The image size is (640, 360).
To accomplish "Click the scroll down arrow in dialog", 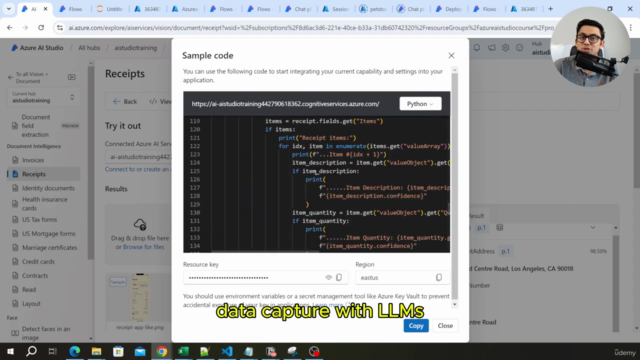I will 455,304.
